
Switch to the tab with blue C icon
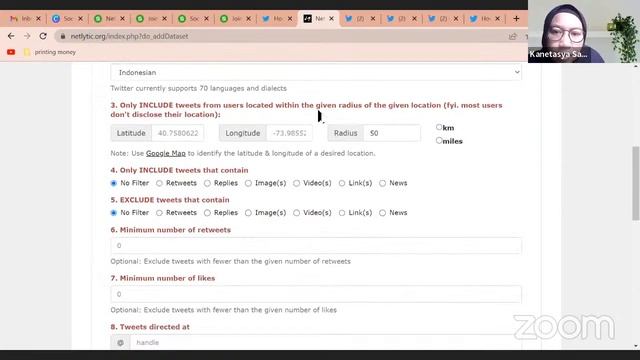(x=63, y=18)
